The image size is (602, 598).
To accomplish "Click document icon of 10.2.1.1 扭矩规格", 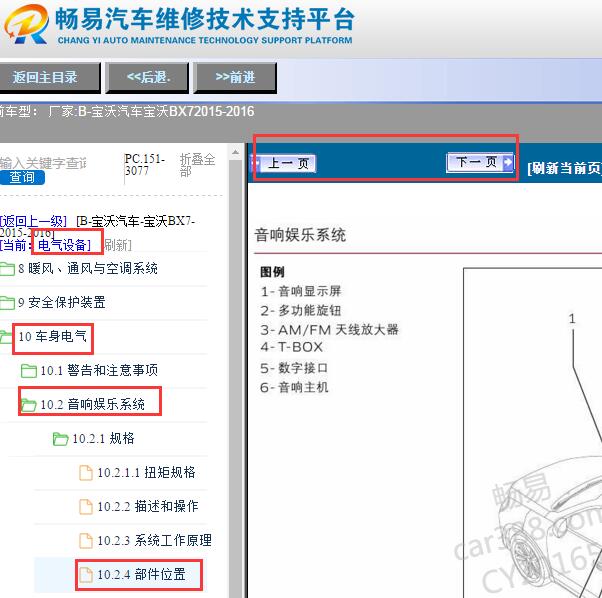I will [x=86, y=472].
